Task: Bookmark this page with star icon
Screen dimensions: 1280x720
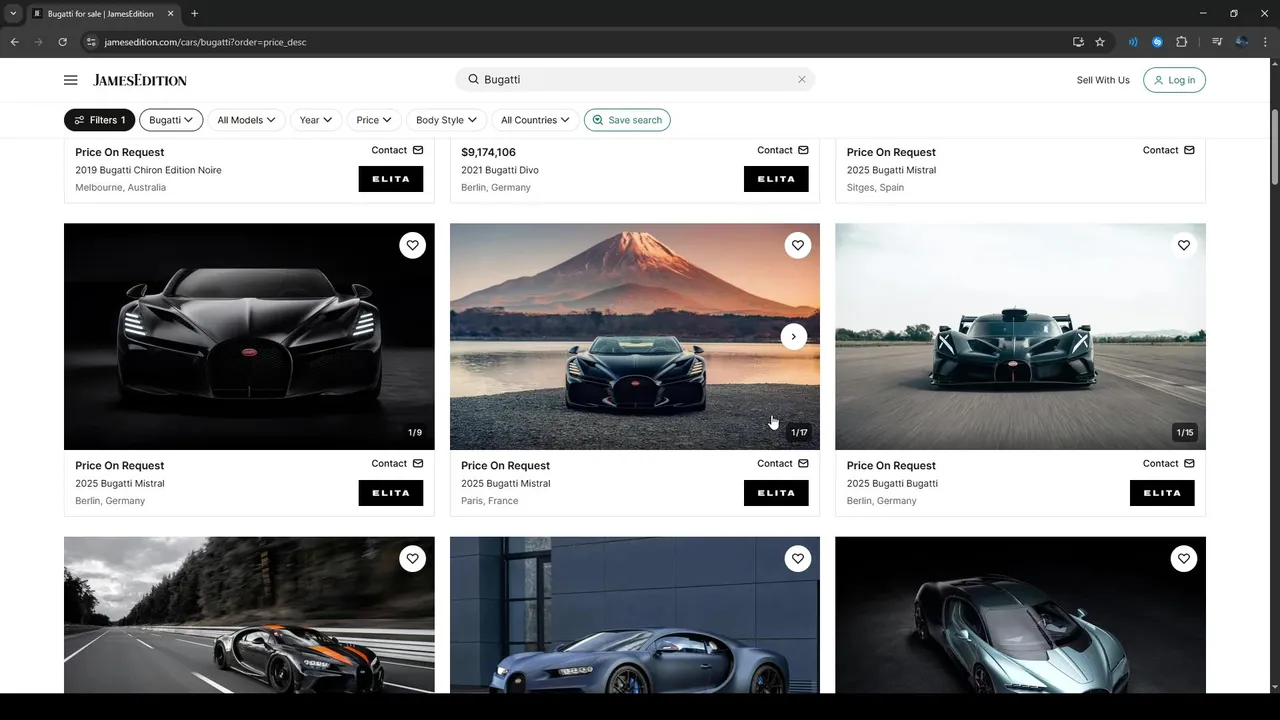Action: point(1100,42)
